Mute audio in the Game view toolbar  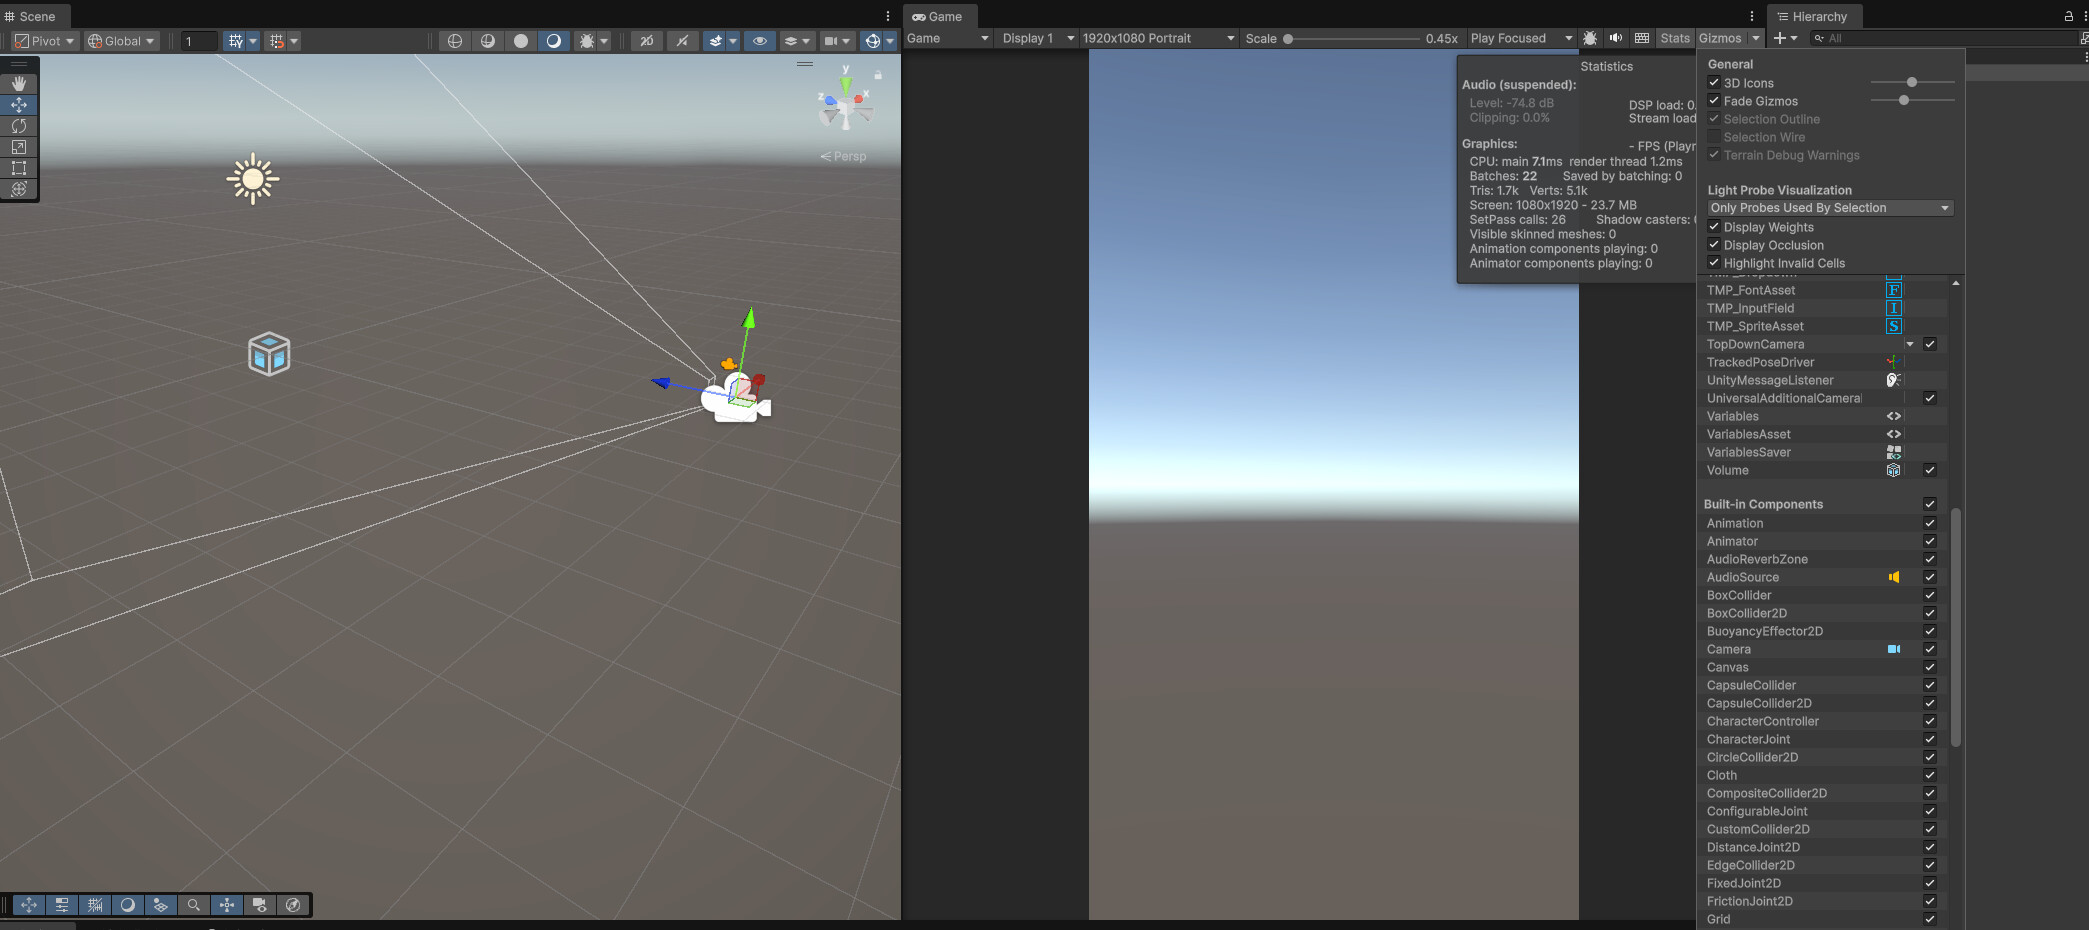[x=1616, y=38]
